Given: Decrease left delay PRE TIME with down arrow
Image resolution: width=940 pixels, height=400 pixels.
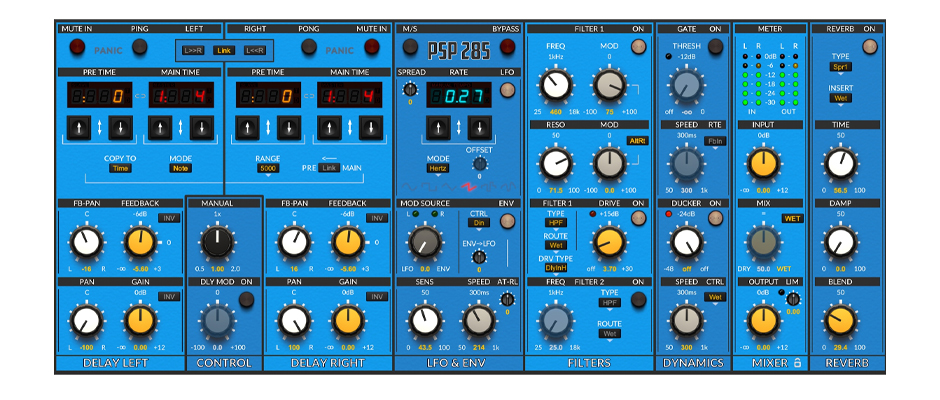Looking at the screenshot, I should [120, 128].
